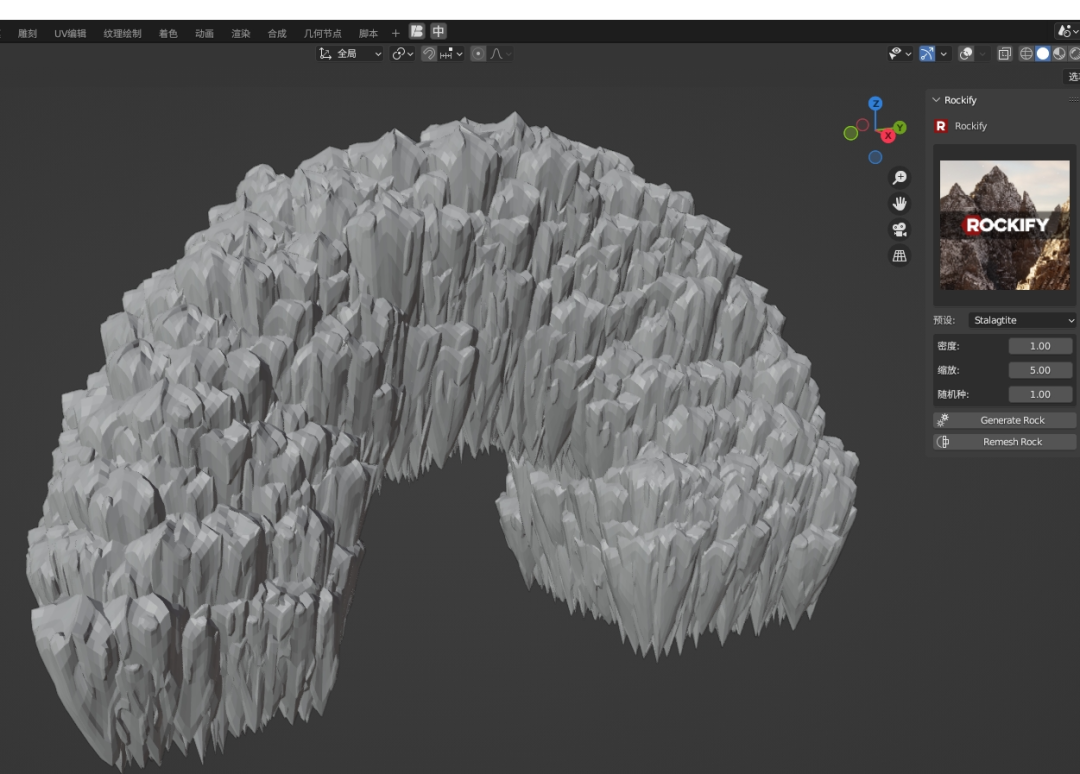Click the X axis on navigation gizmo
Image resolution: width=1080 pixels, height=774 pixels.
tap(888, 136)
